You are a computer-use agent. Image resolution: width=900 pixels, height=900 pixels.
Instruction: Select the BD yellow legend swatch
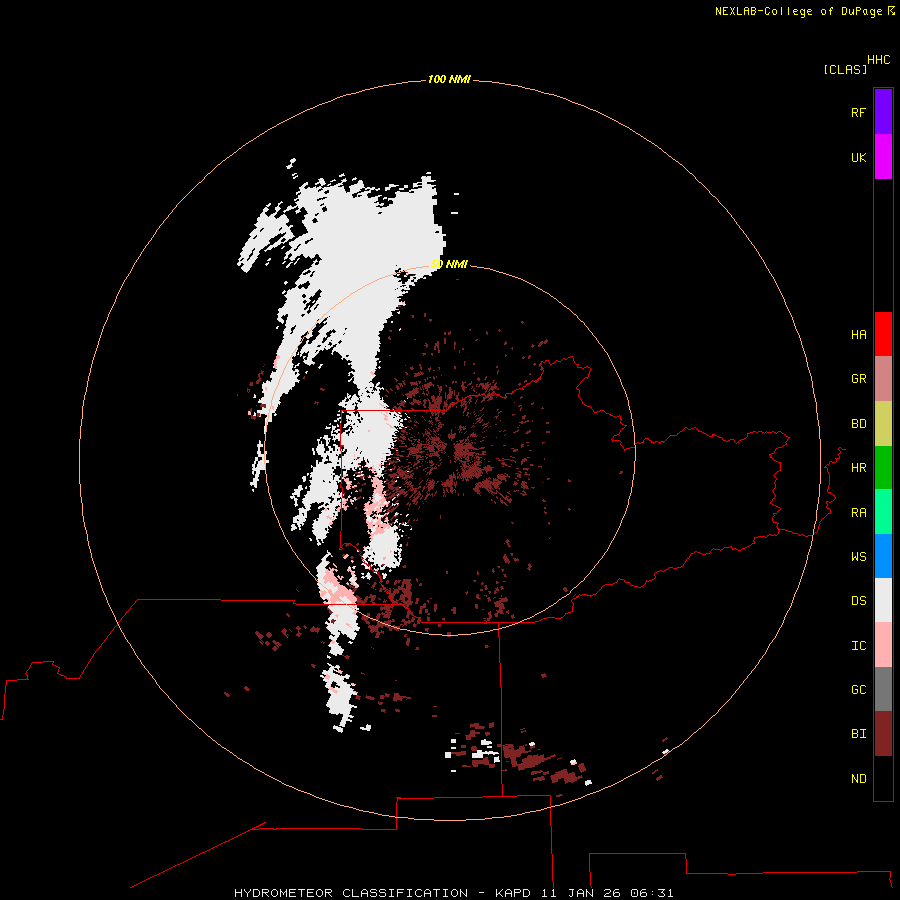pyautogui.click(x=883, y=424)
